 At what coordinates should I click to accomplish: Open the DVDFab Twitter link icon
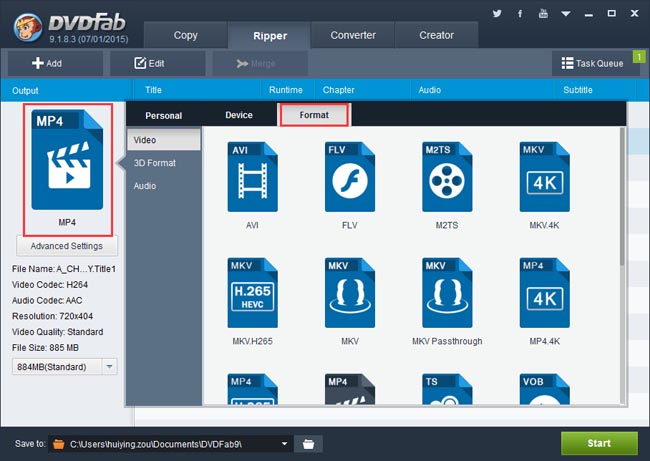pos(497,14)
